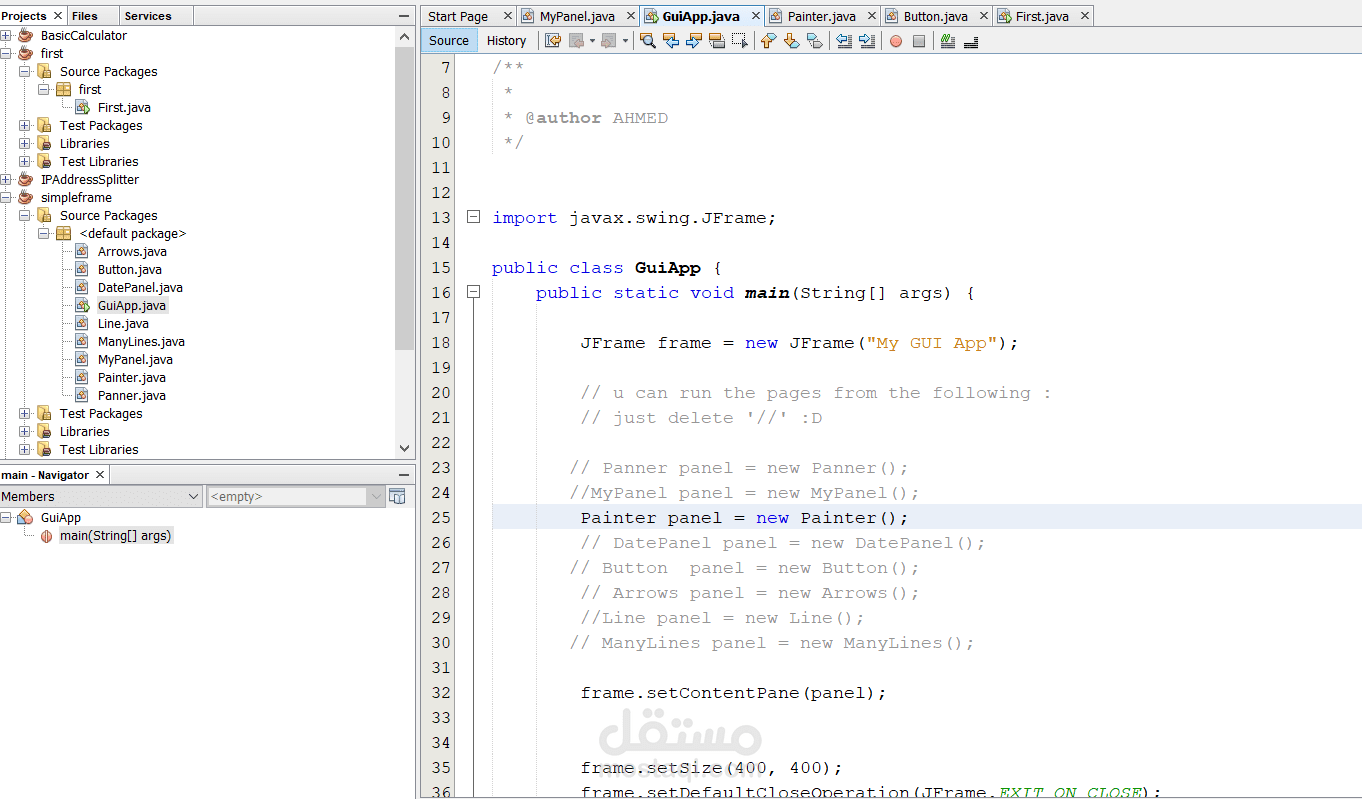Viewport: 1362px width, 799px height.
Task: Collapse GuiApp node in Navigator
Action: [x=6, y=517]
